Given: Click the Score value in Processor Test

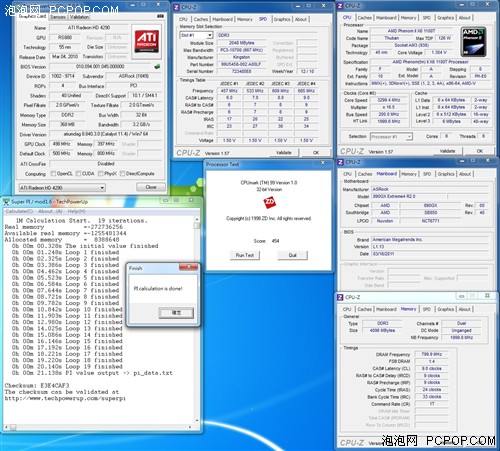Looking at the screenshot, I should 275,241.
